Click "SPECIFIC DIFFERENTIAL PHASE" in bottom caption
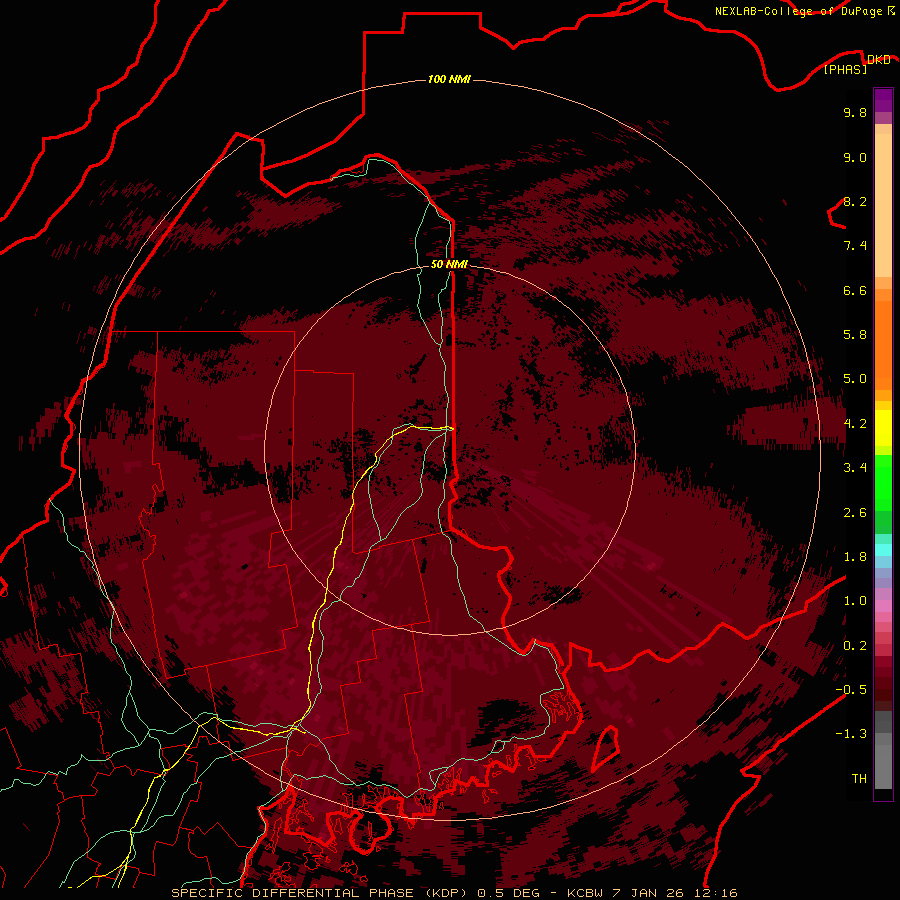 click(x=292, y=893)
